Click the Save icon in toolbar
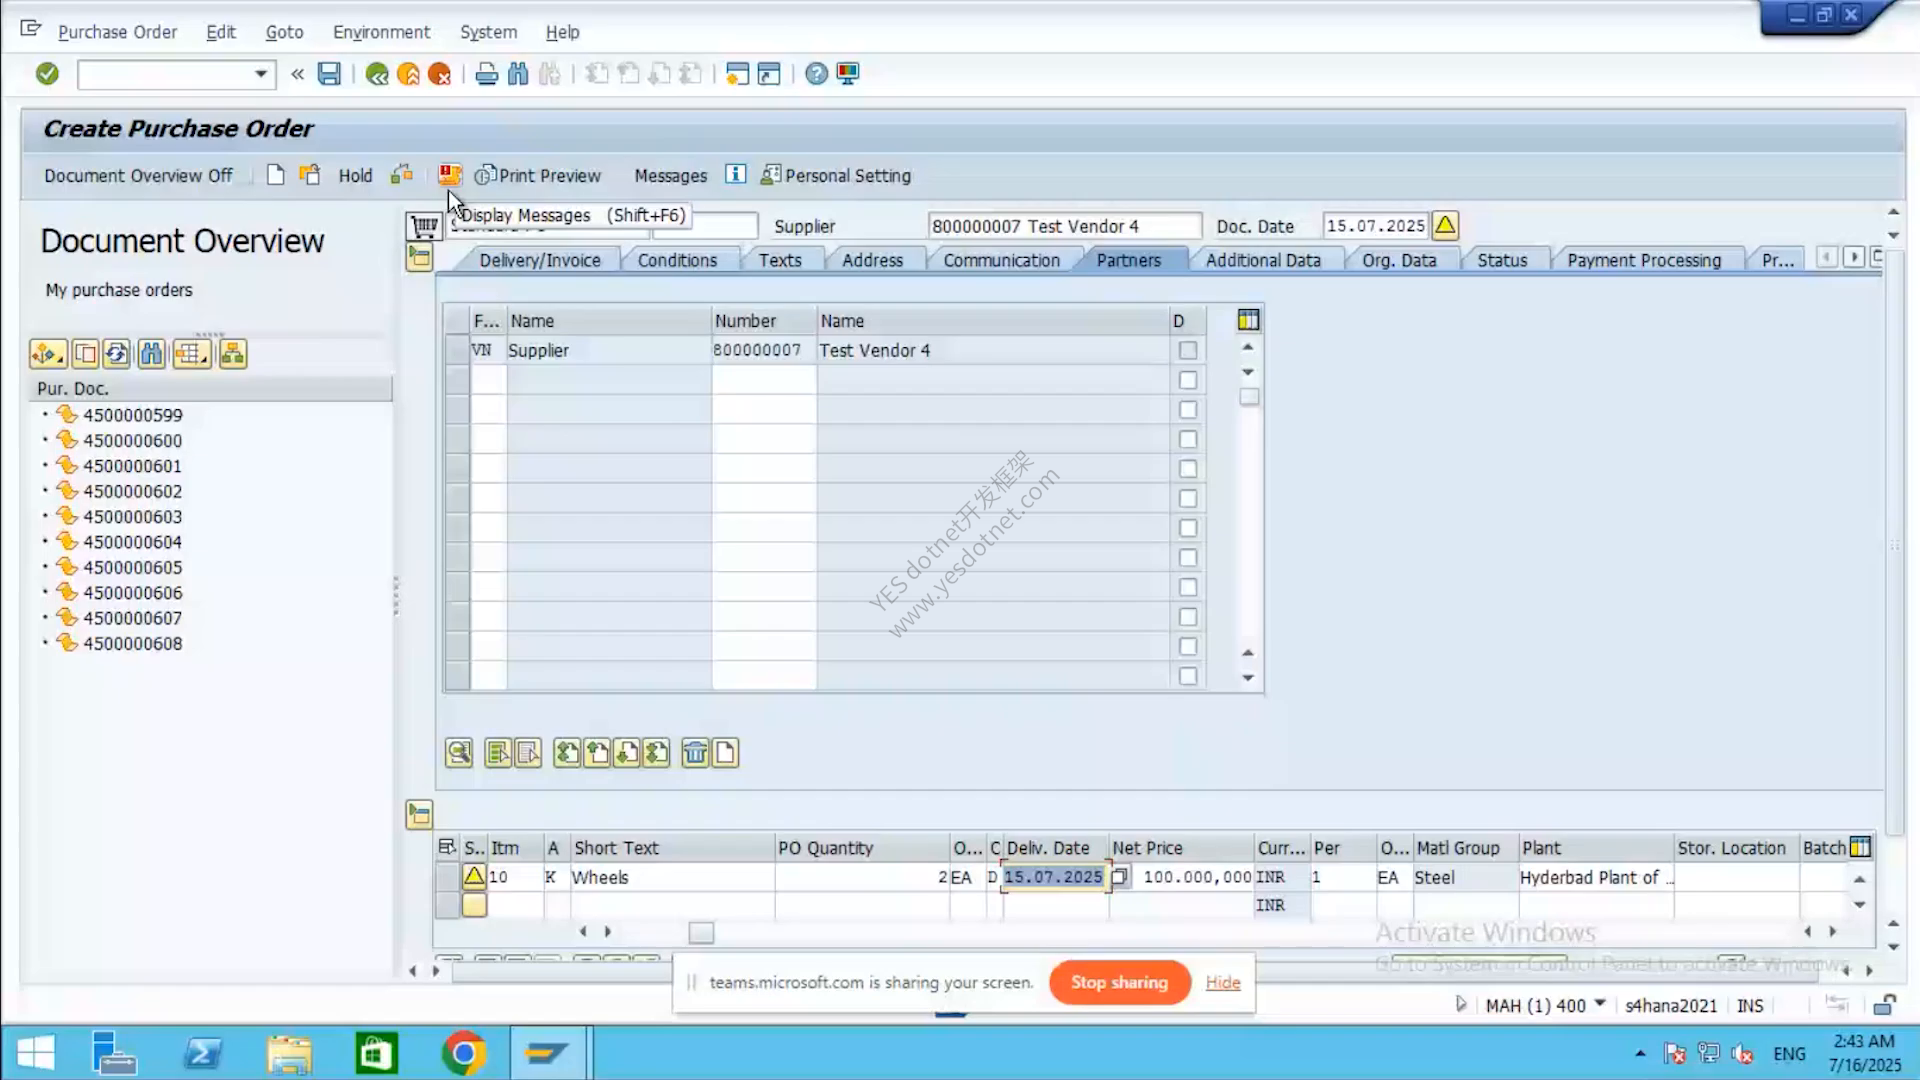This screenshot has height=1080, width=1920. (x=329, y=74)
